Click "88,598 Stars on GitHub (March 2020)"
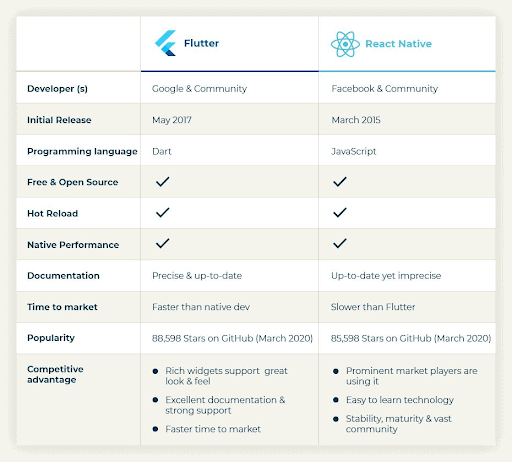Image resolution: width=512 pixels, height=462 pixels. point(232,338)
